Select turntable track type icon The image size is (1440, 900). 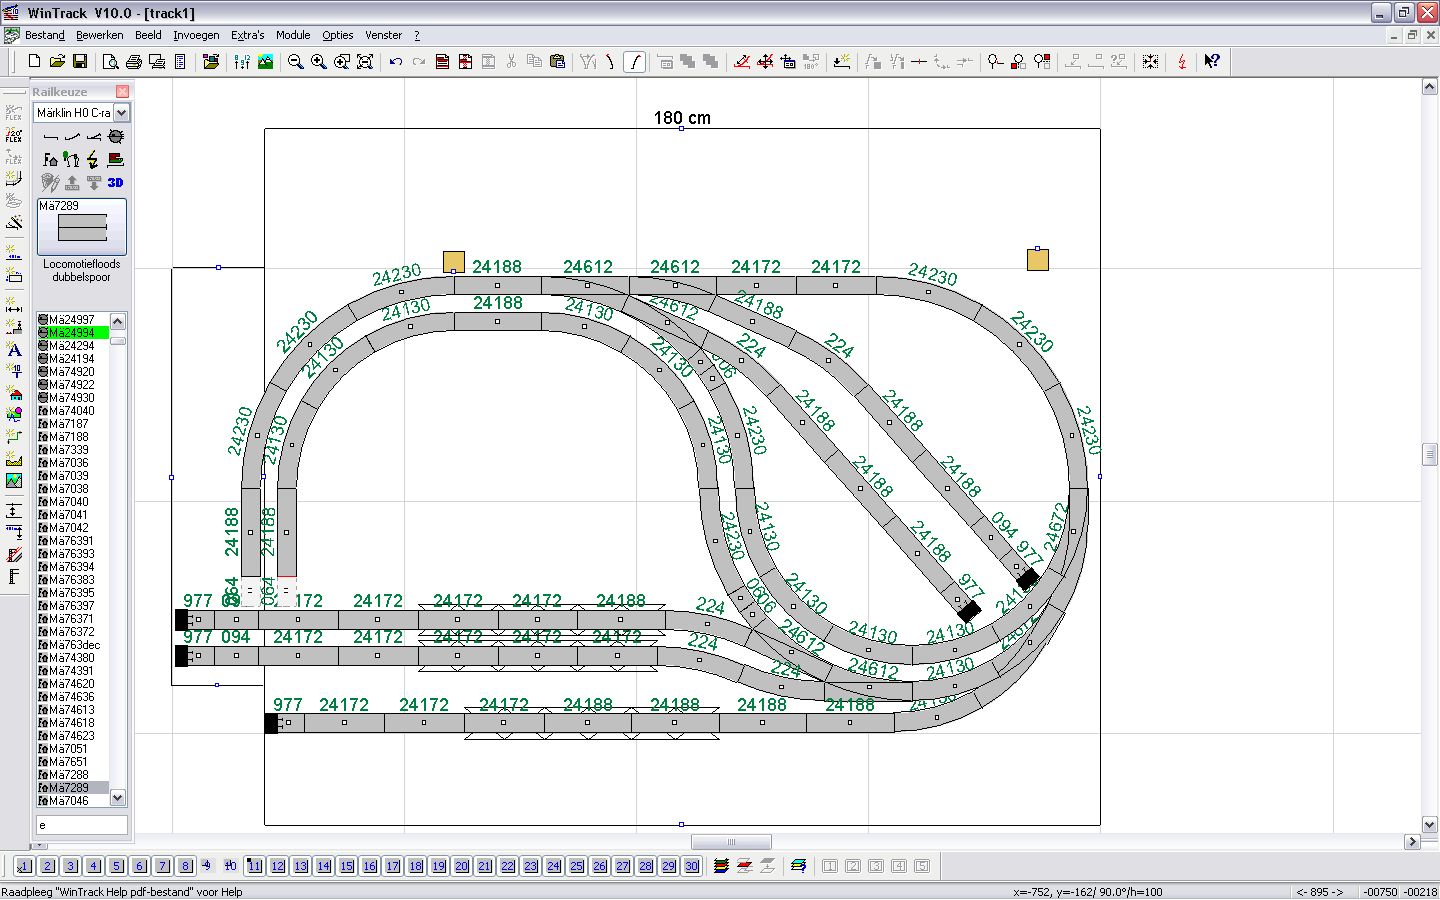[x=116, y=136]
